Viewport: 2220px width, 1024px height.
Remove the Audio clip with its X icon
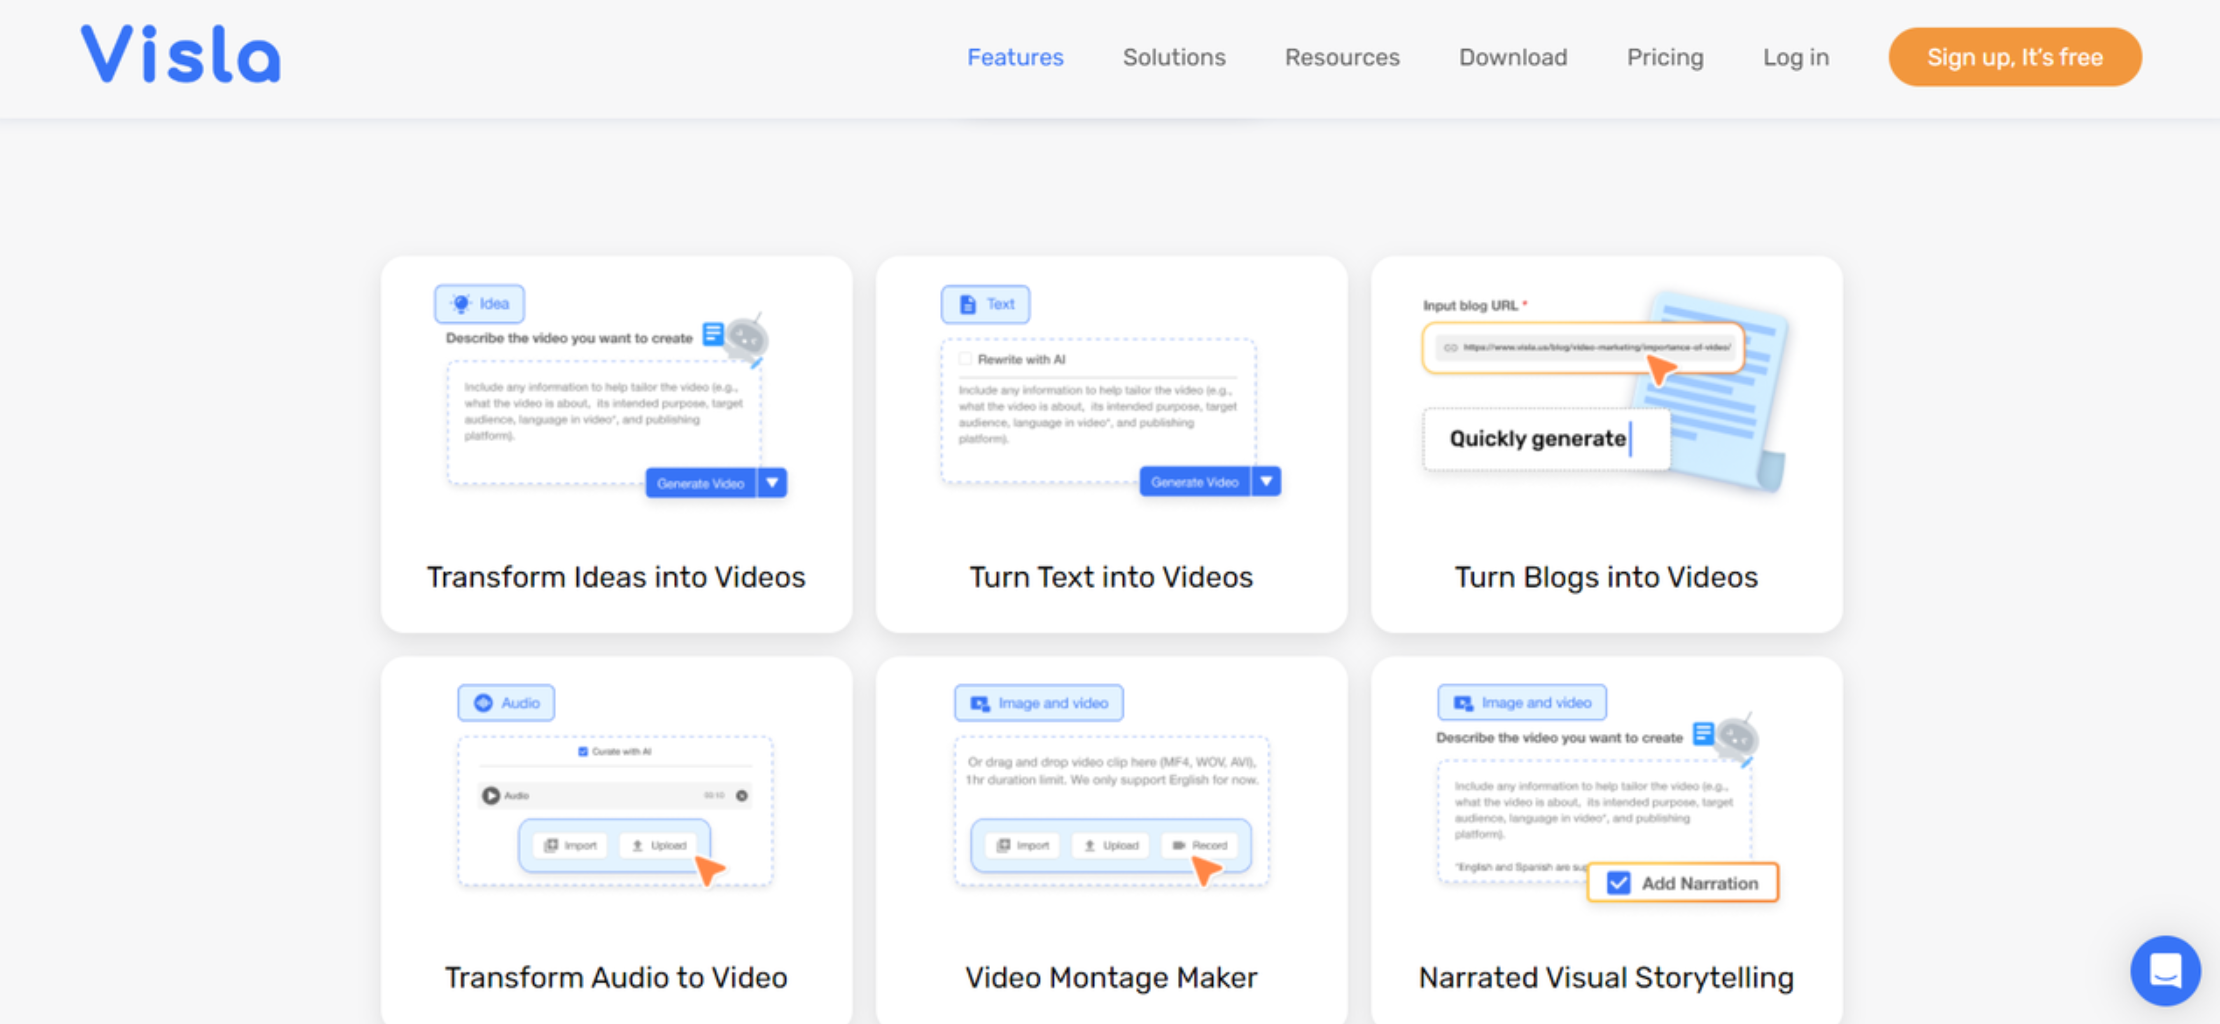click(x=742, y=796)
